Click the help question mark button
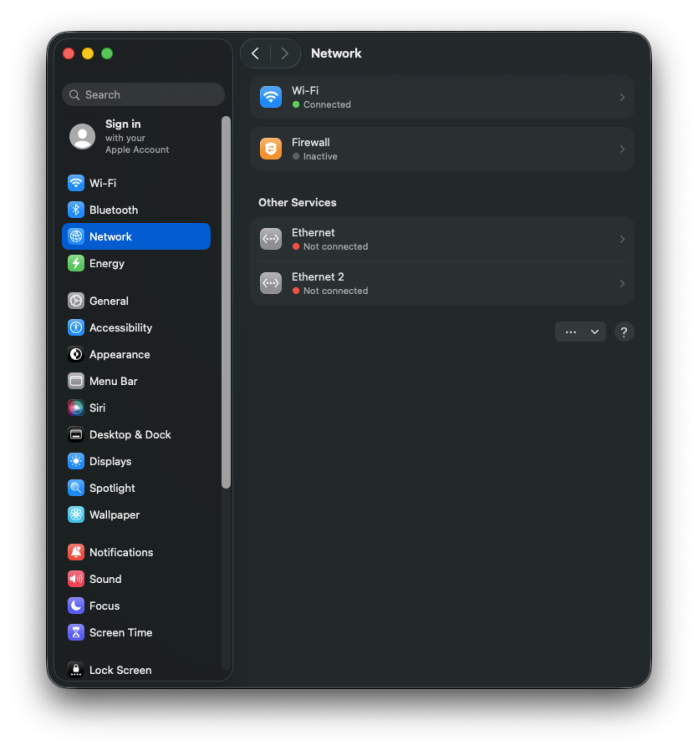Viewport: 698px width, 750px height. (623, 331)
